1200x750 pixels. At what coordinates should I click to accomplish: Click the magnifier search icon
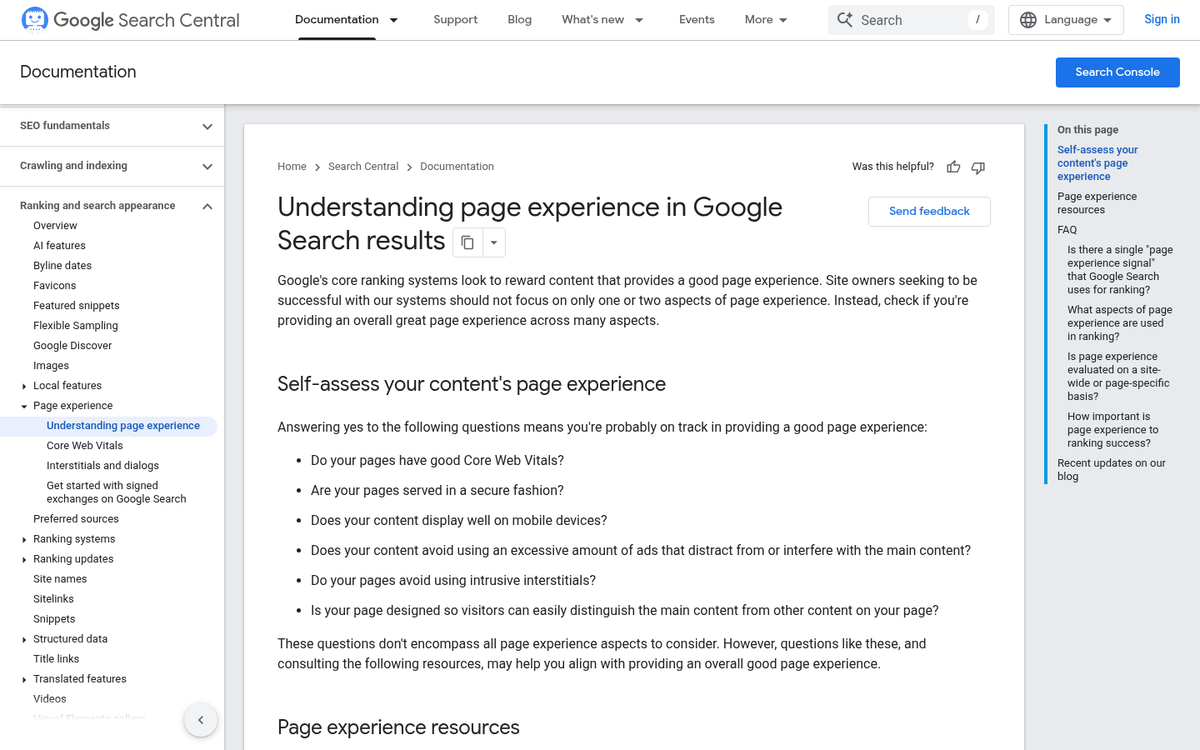click(x=845, y=20)
